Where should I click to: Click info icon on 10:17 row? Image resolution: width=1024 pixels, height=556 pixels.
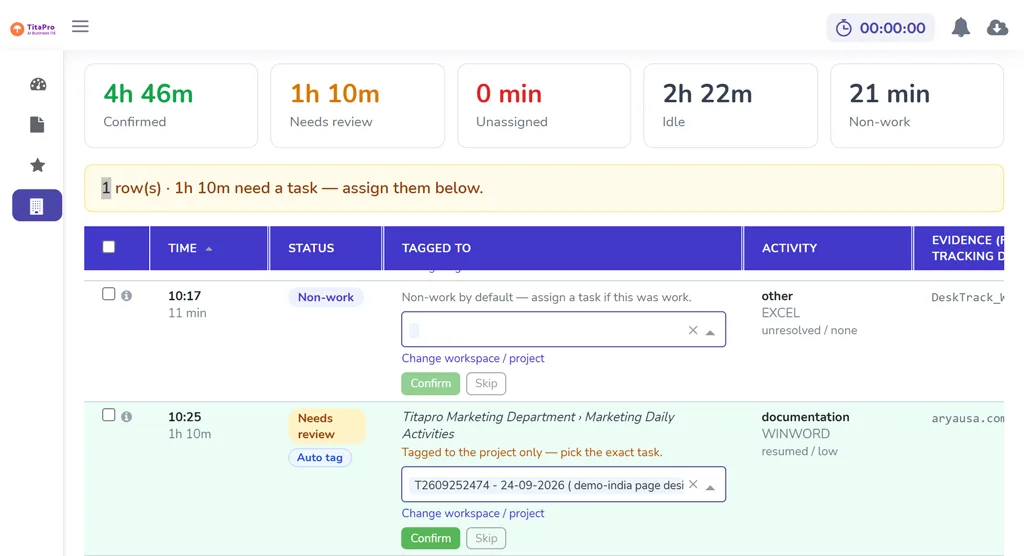127,296
